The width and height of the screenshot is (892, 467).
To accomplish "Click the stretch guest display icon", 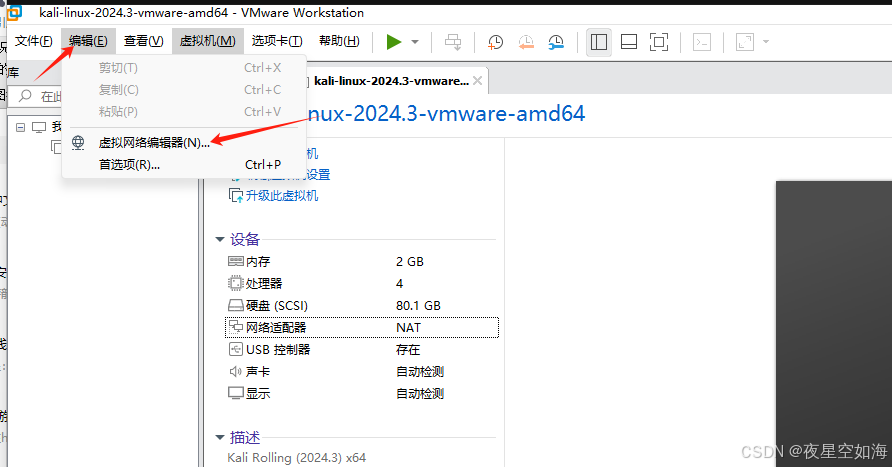I will 745,42.
